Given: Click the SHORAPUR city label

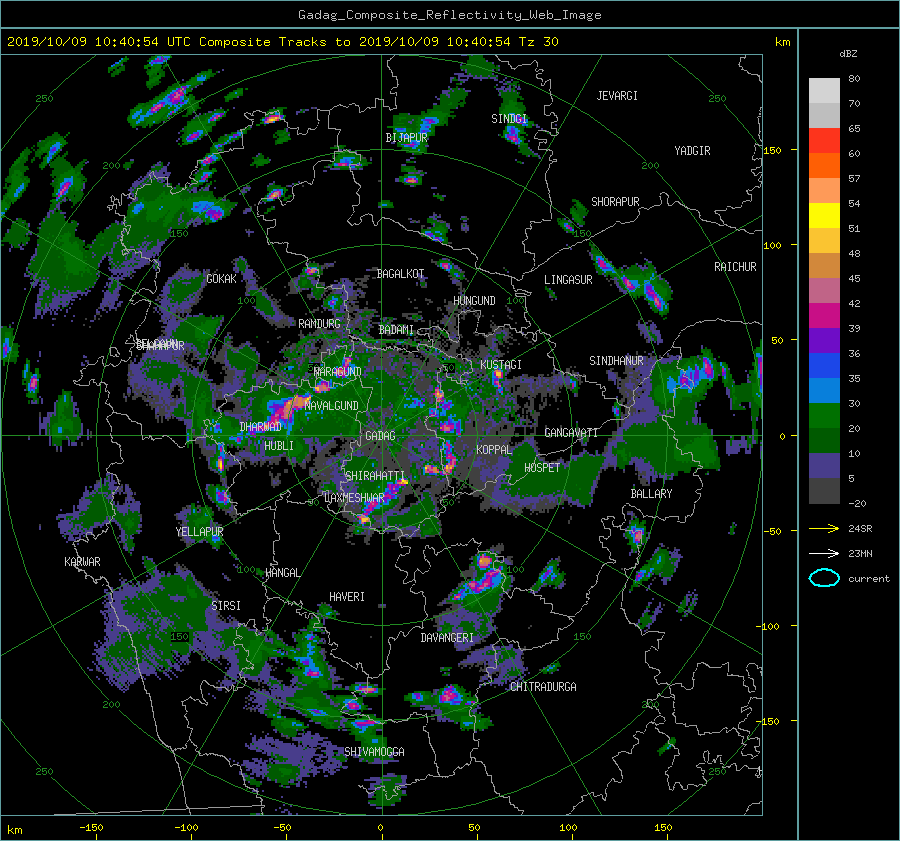Looking at the screenshot, I should click(615, 202).
